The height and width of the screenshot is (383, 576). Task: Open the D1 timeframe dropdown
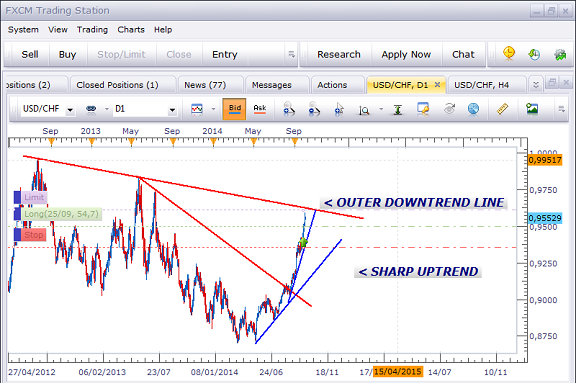click(172, 110)
